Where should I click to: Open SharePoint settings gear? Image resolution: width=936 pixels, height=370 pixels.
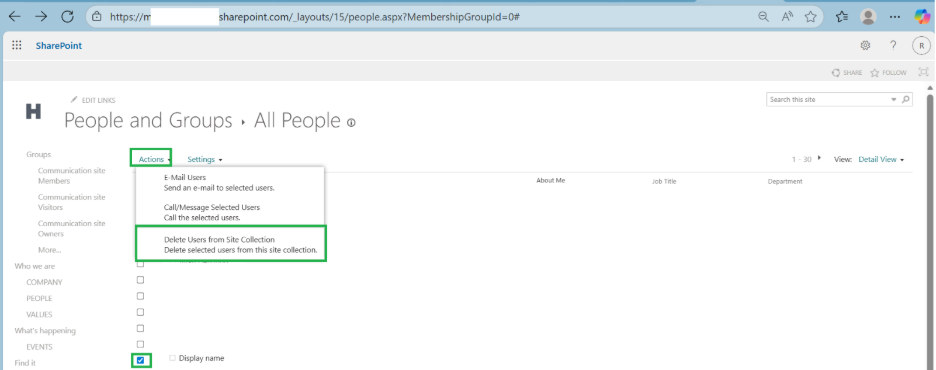pyautogui.click(x=865, y=45)
